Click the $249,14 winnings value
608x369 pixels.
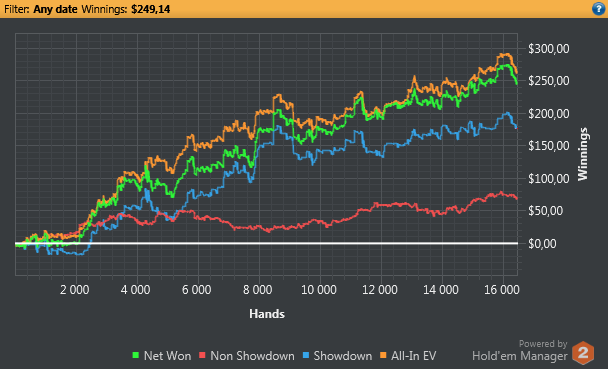tap(150, 9)
